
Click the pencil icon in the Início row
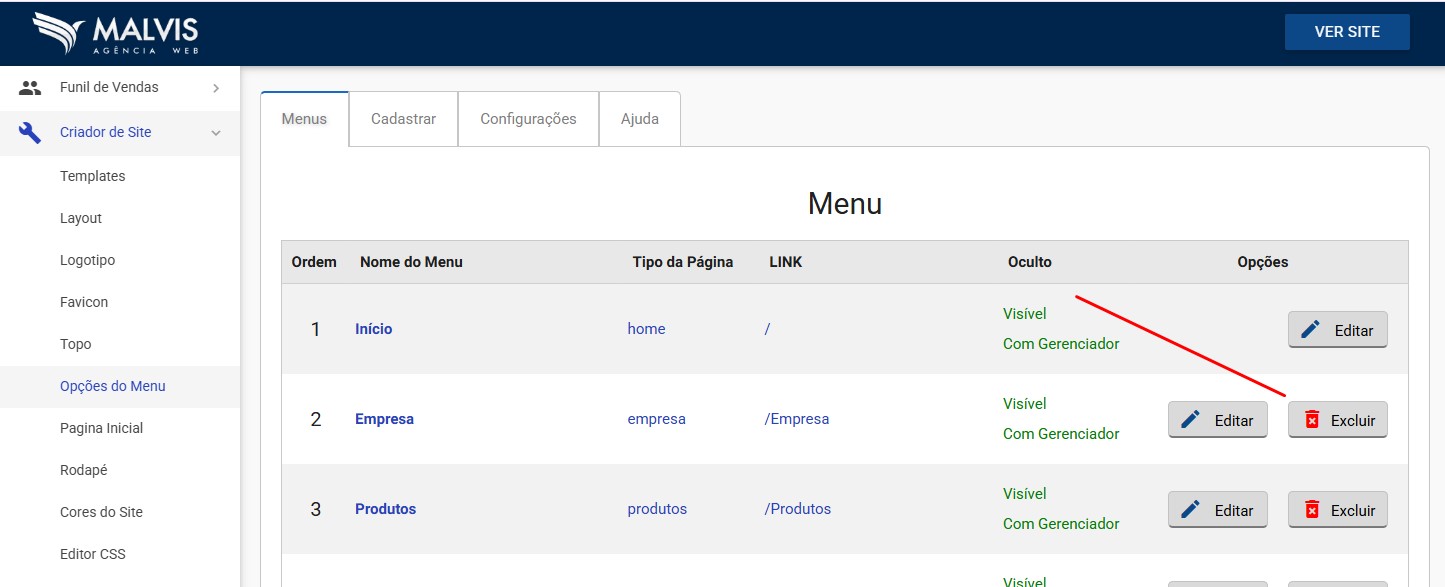coord(1311,330)
